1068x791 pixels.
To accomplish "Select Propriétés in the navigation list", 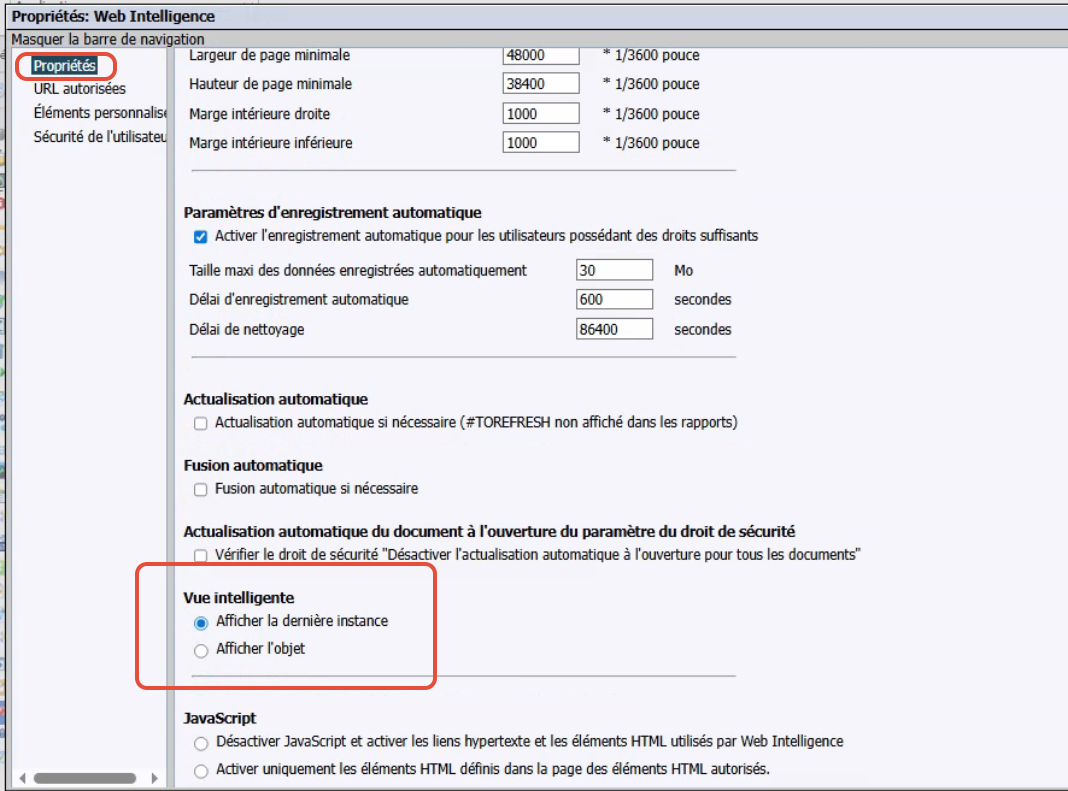I will tap(65, 66).
